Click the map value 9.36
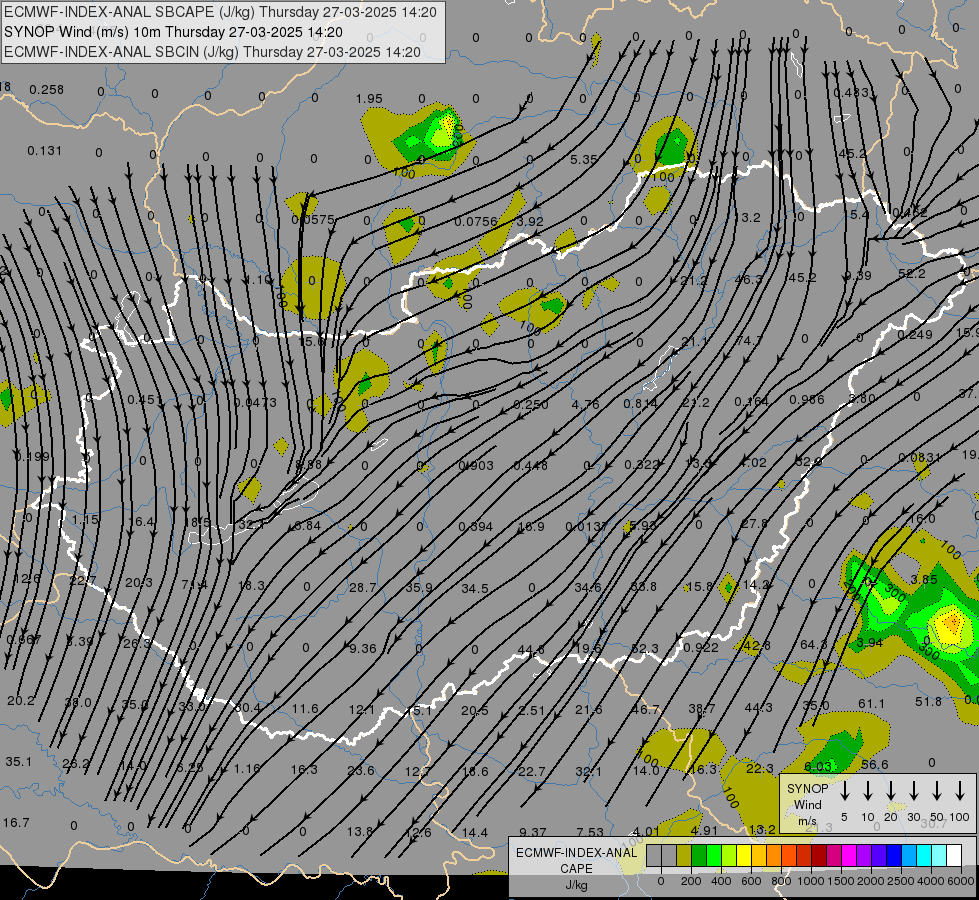Image resolution: width=979 pixels, height=900 pixels. (363, 648)
